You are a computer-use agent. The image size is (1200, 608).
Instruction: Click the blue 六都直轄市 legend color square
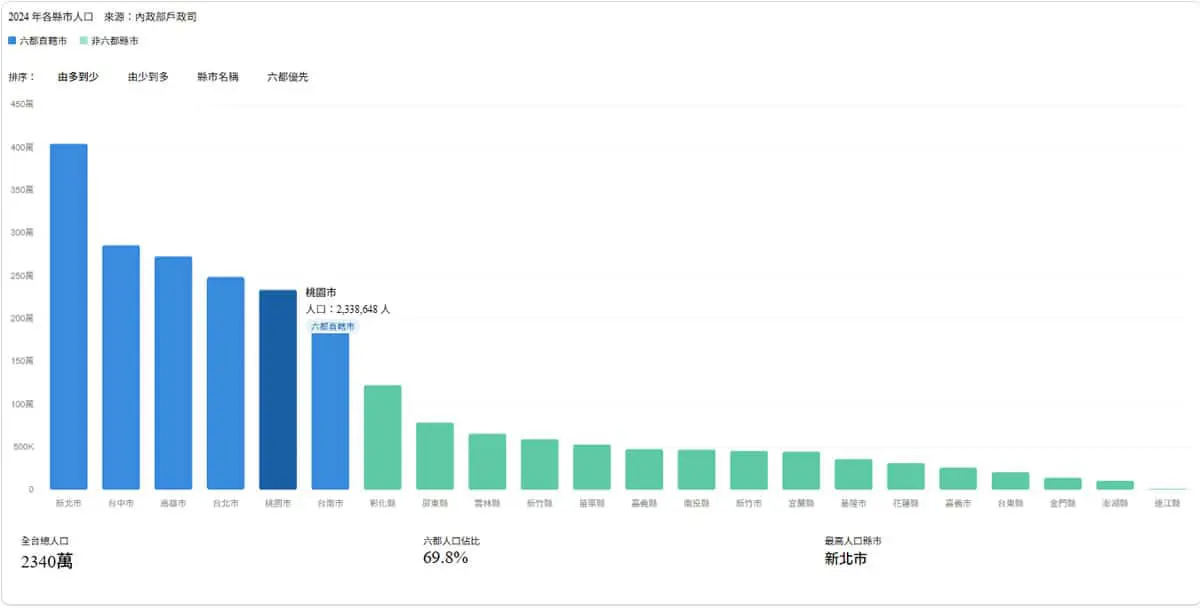click(x=12, y=41)
